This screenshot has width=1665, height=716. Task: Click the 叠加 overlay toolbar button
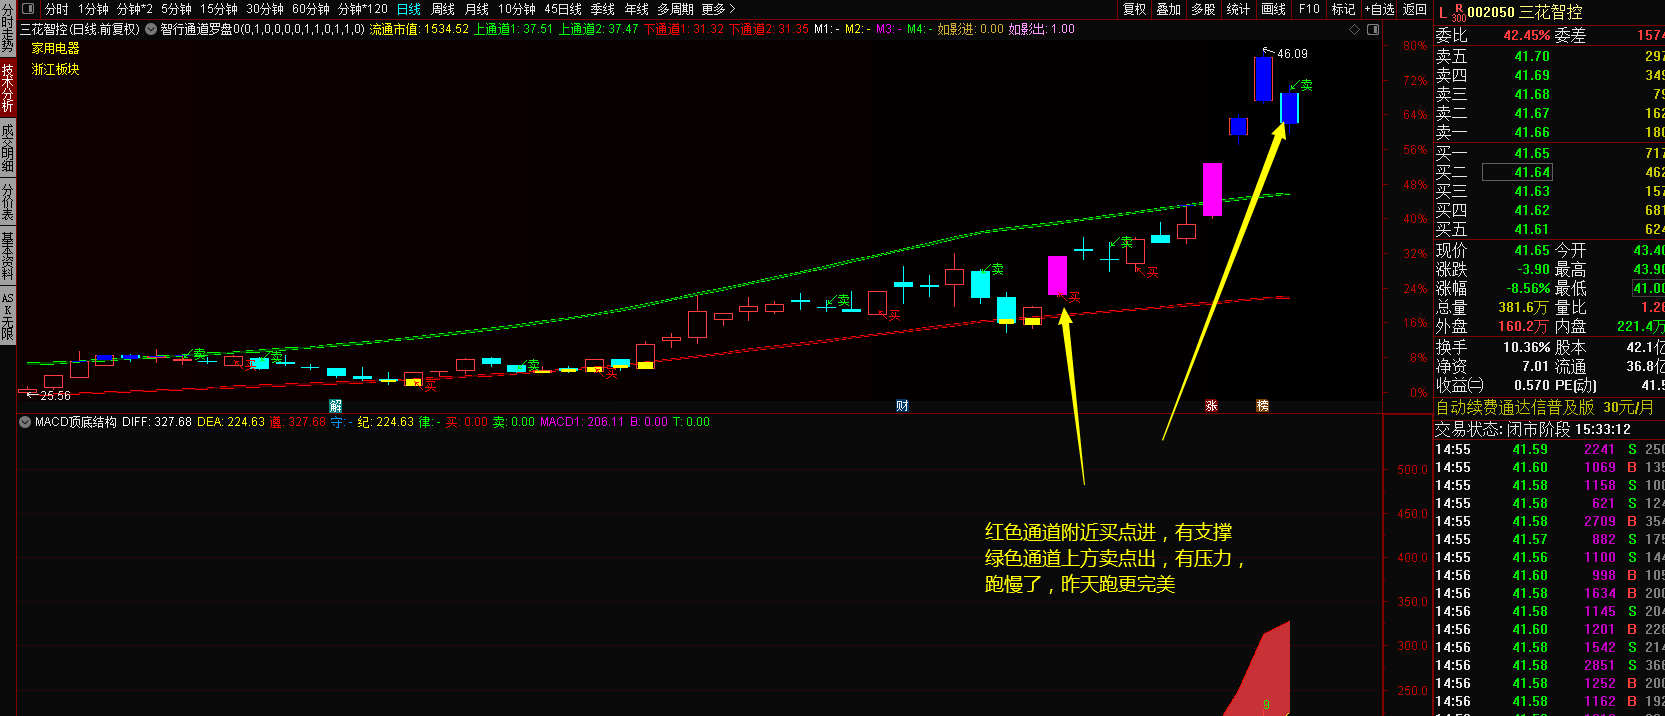(x=1169, y=9)
